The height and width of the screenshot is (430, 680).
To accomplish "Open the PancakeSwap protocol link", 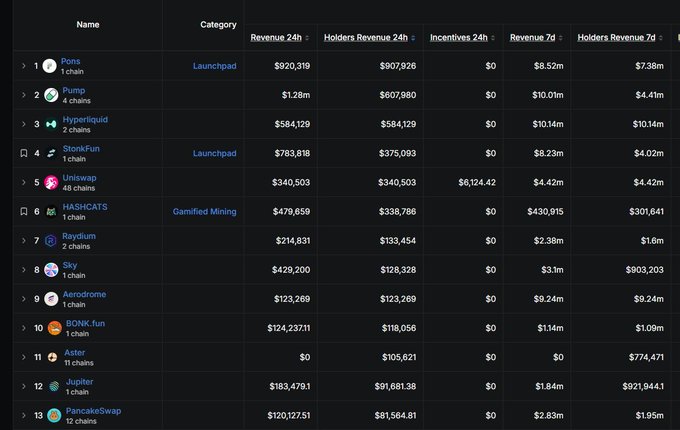I will 93,410.
